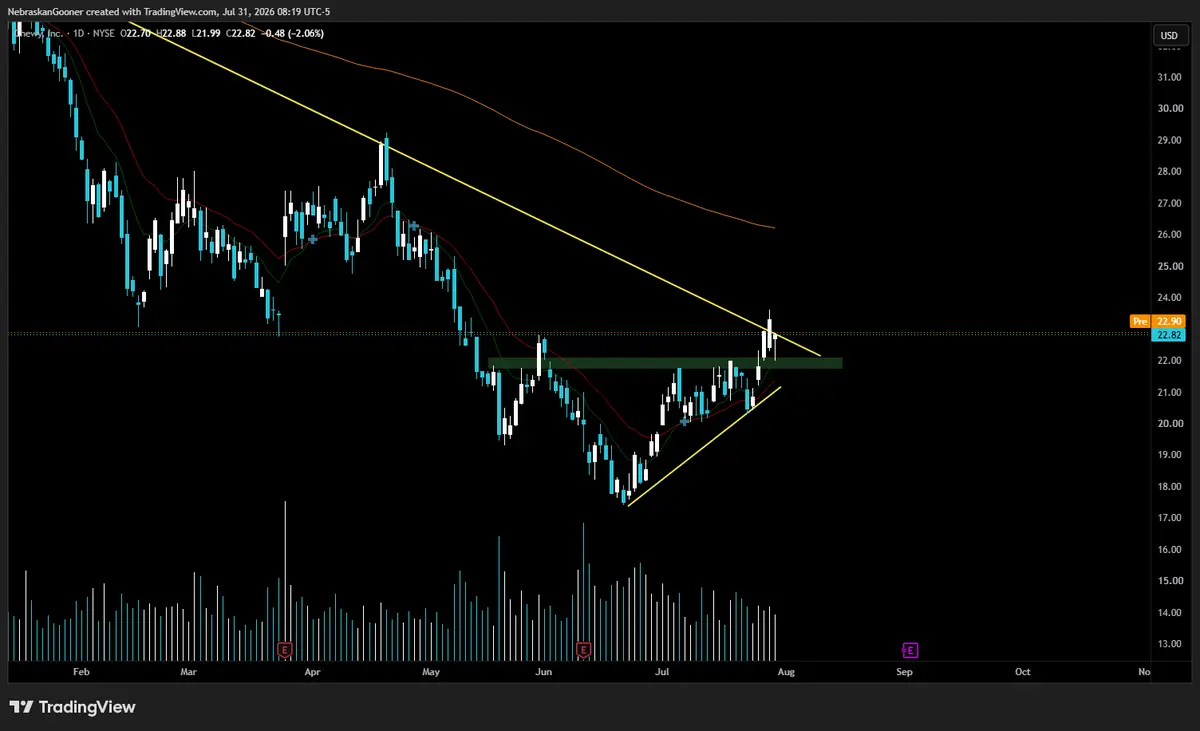
Task: Select the short ascending yellow trendline
Action: [703, 446]
